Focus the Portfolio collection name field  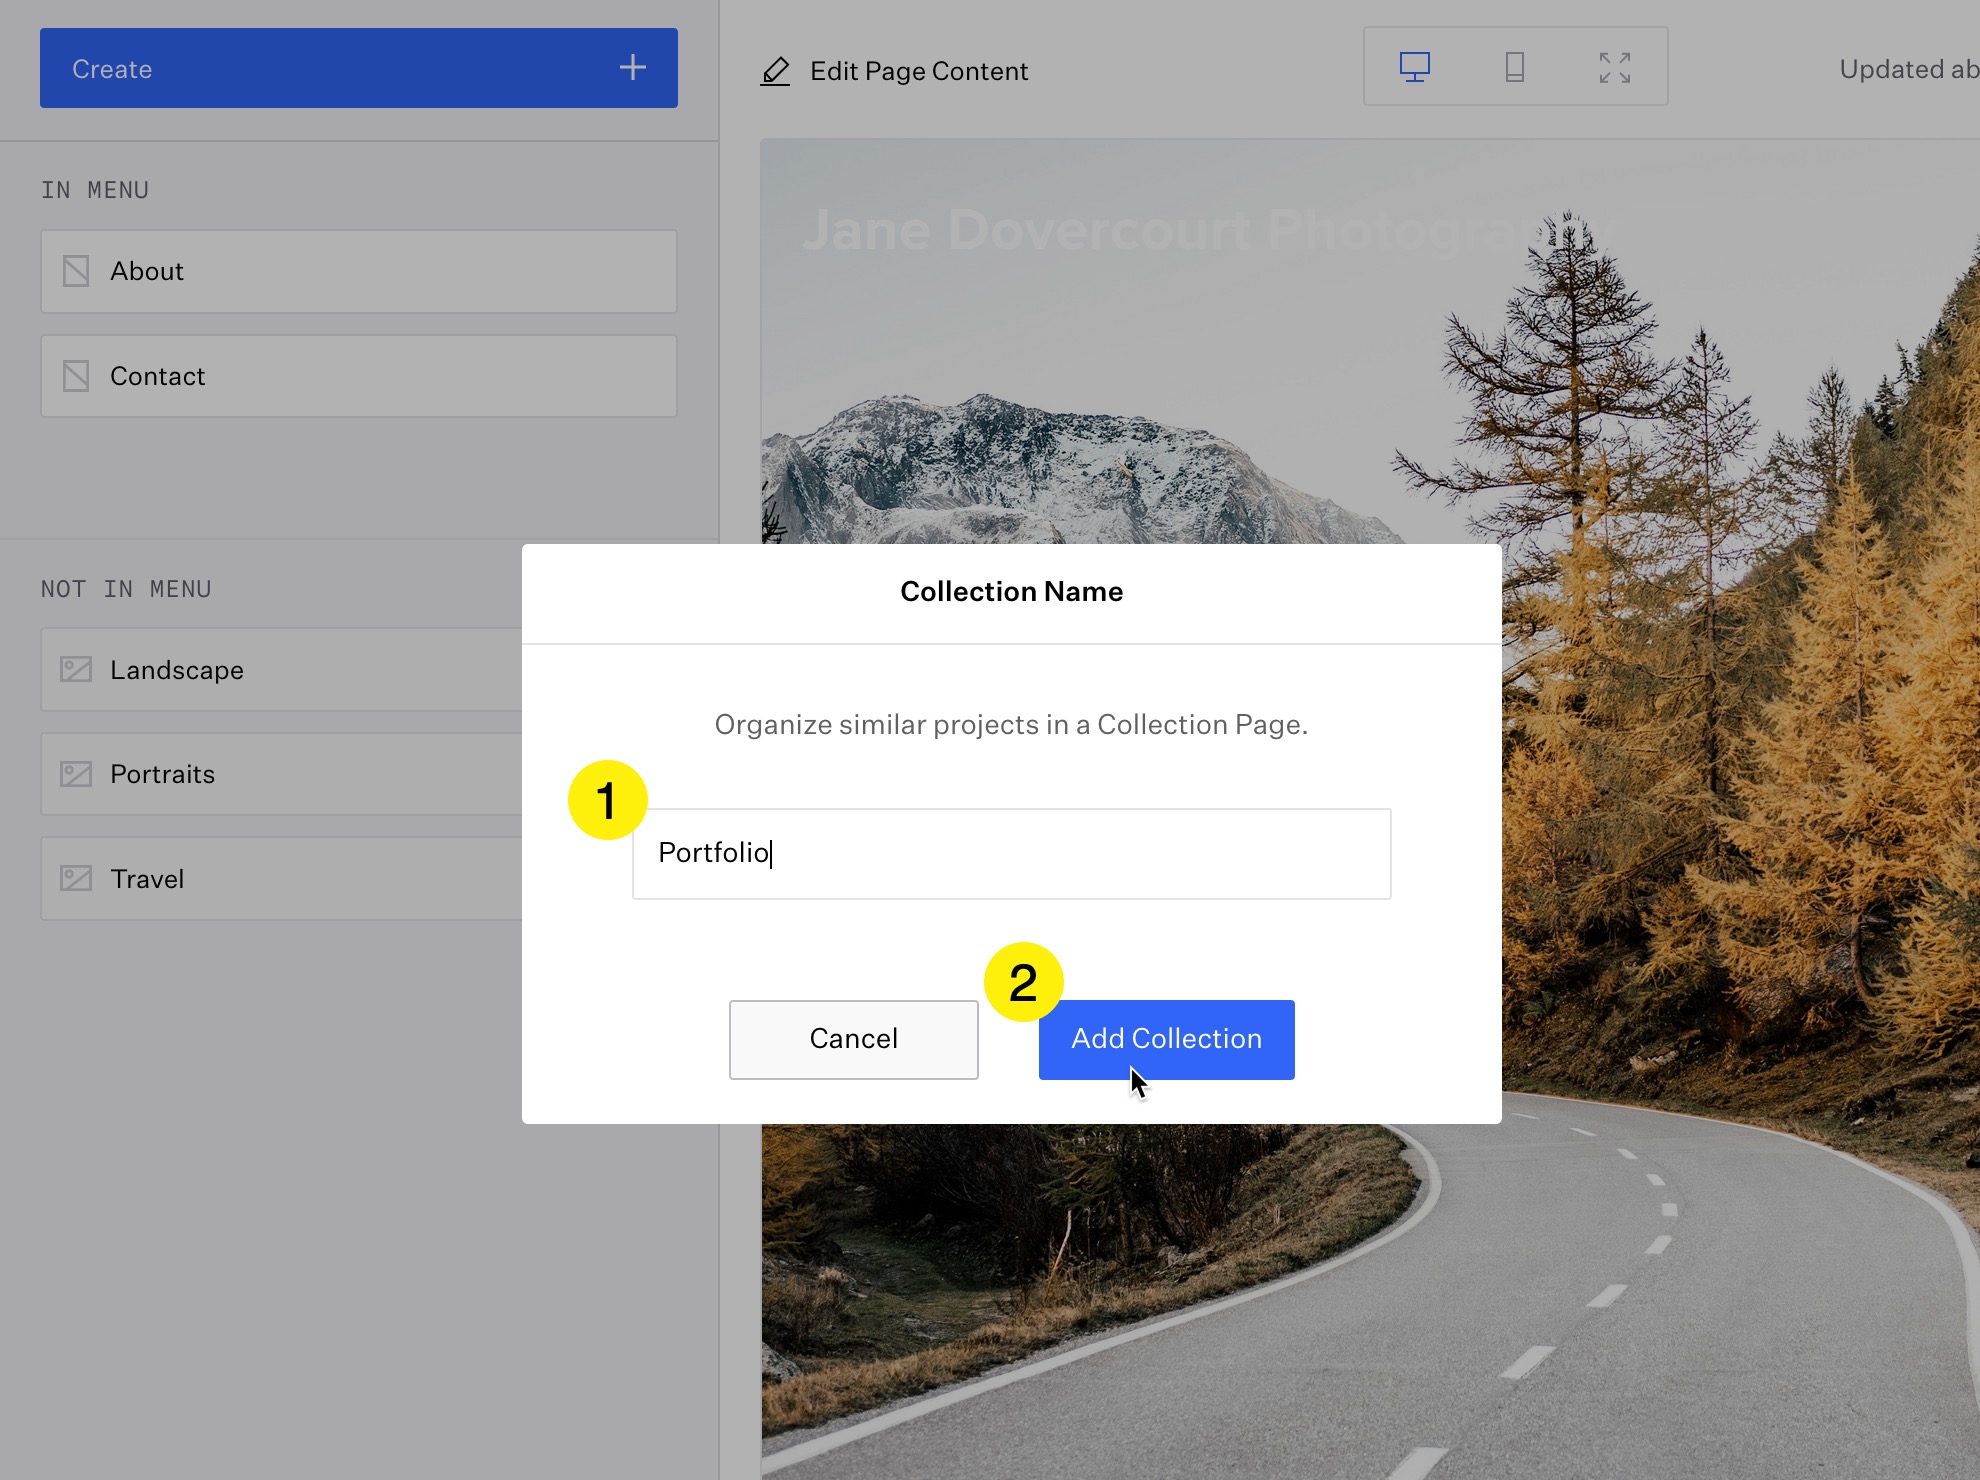(x=1010, y=853)
